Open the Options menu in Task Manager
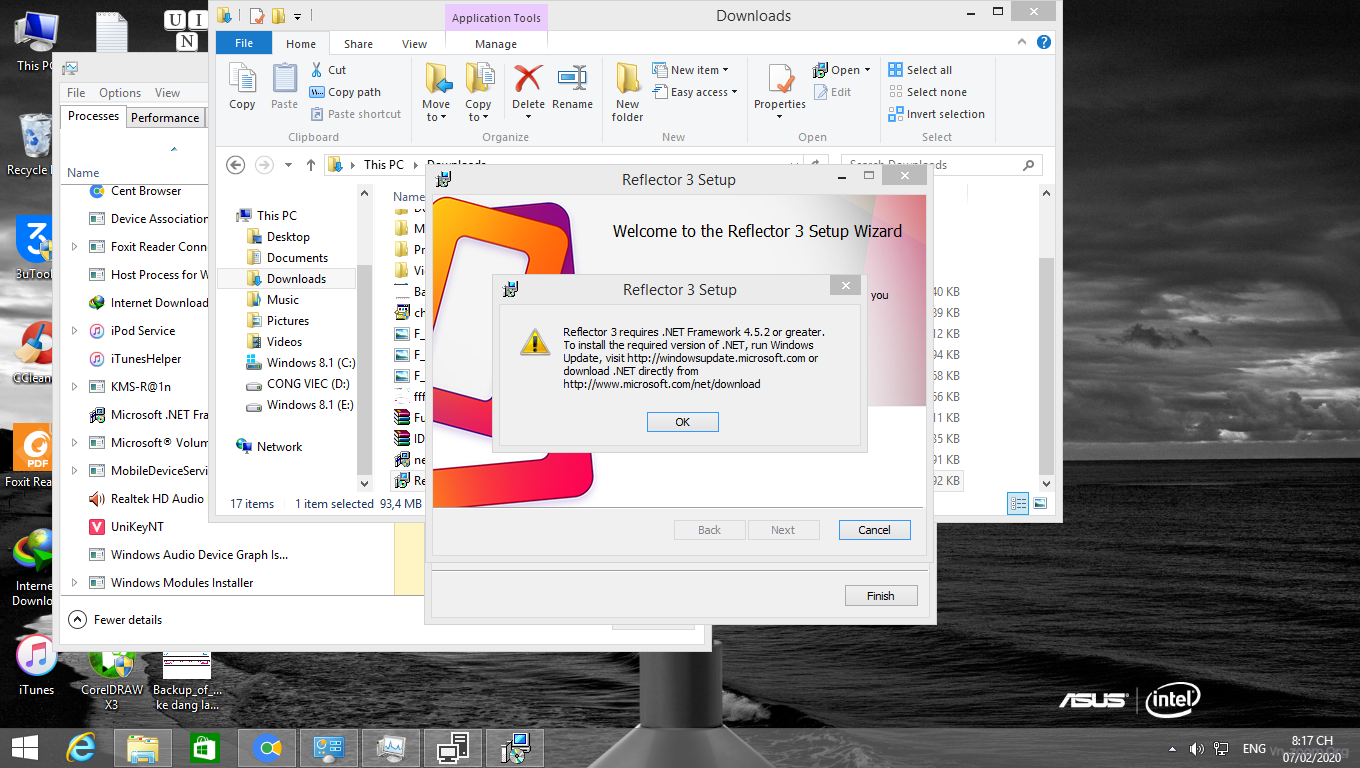Screen dimensions: 1360x768 click(x=120, y=93)
